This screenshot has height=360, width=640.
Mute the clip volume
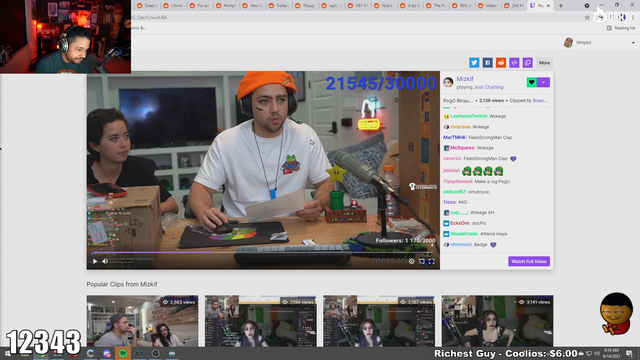105,261
